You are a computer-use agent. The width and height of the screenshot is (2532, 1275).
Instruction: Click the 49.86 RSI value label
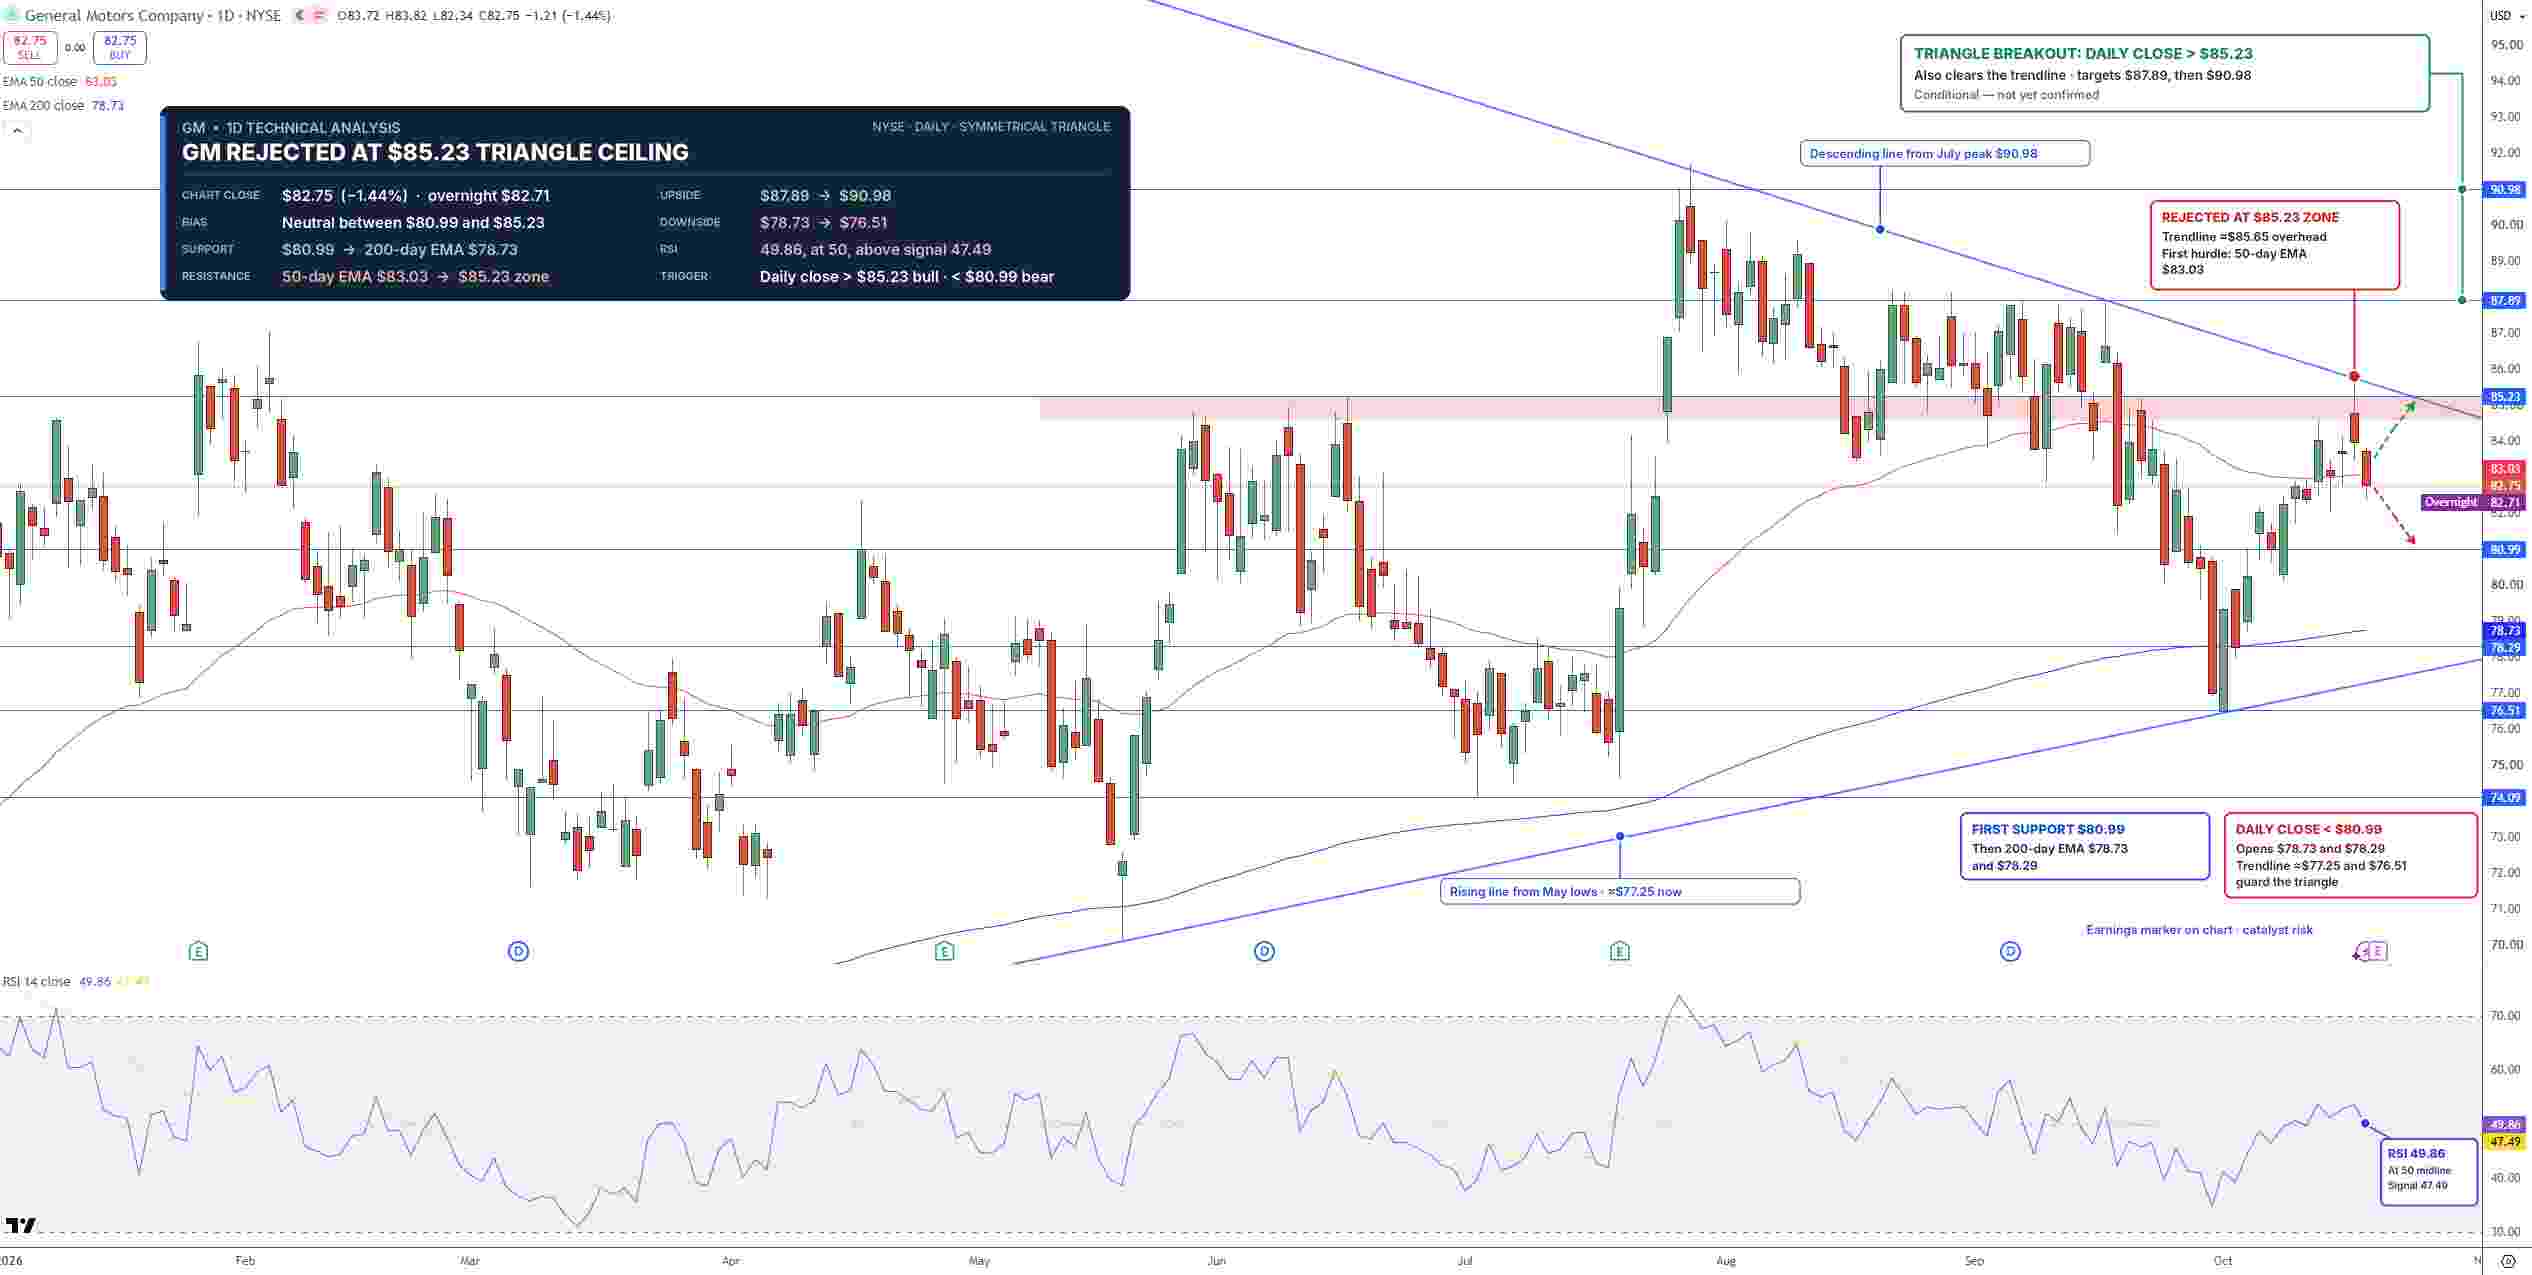2505,1124
